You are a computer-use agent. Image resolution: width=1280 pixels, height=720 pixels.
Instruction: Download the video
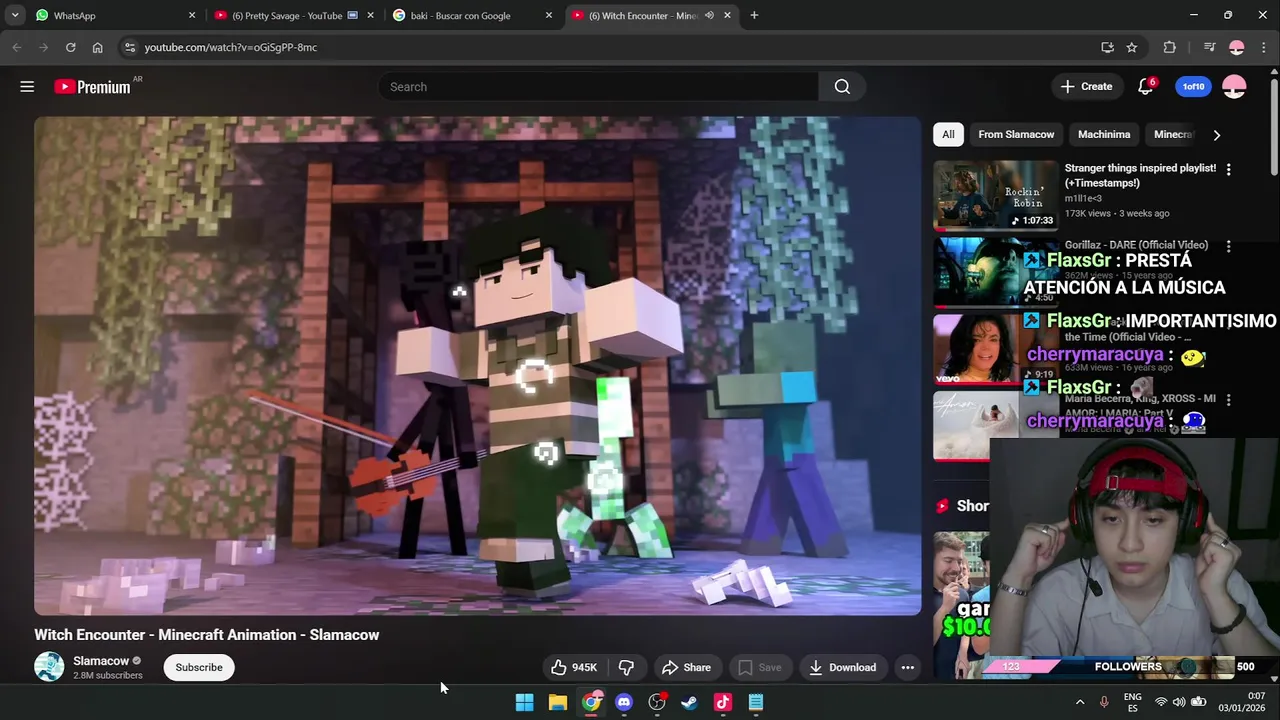[842, 667]
